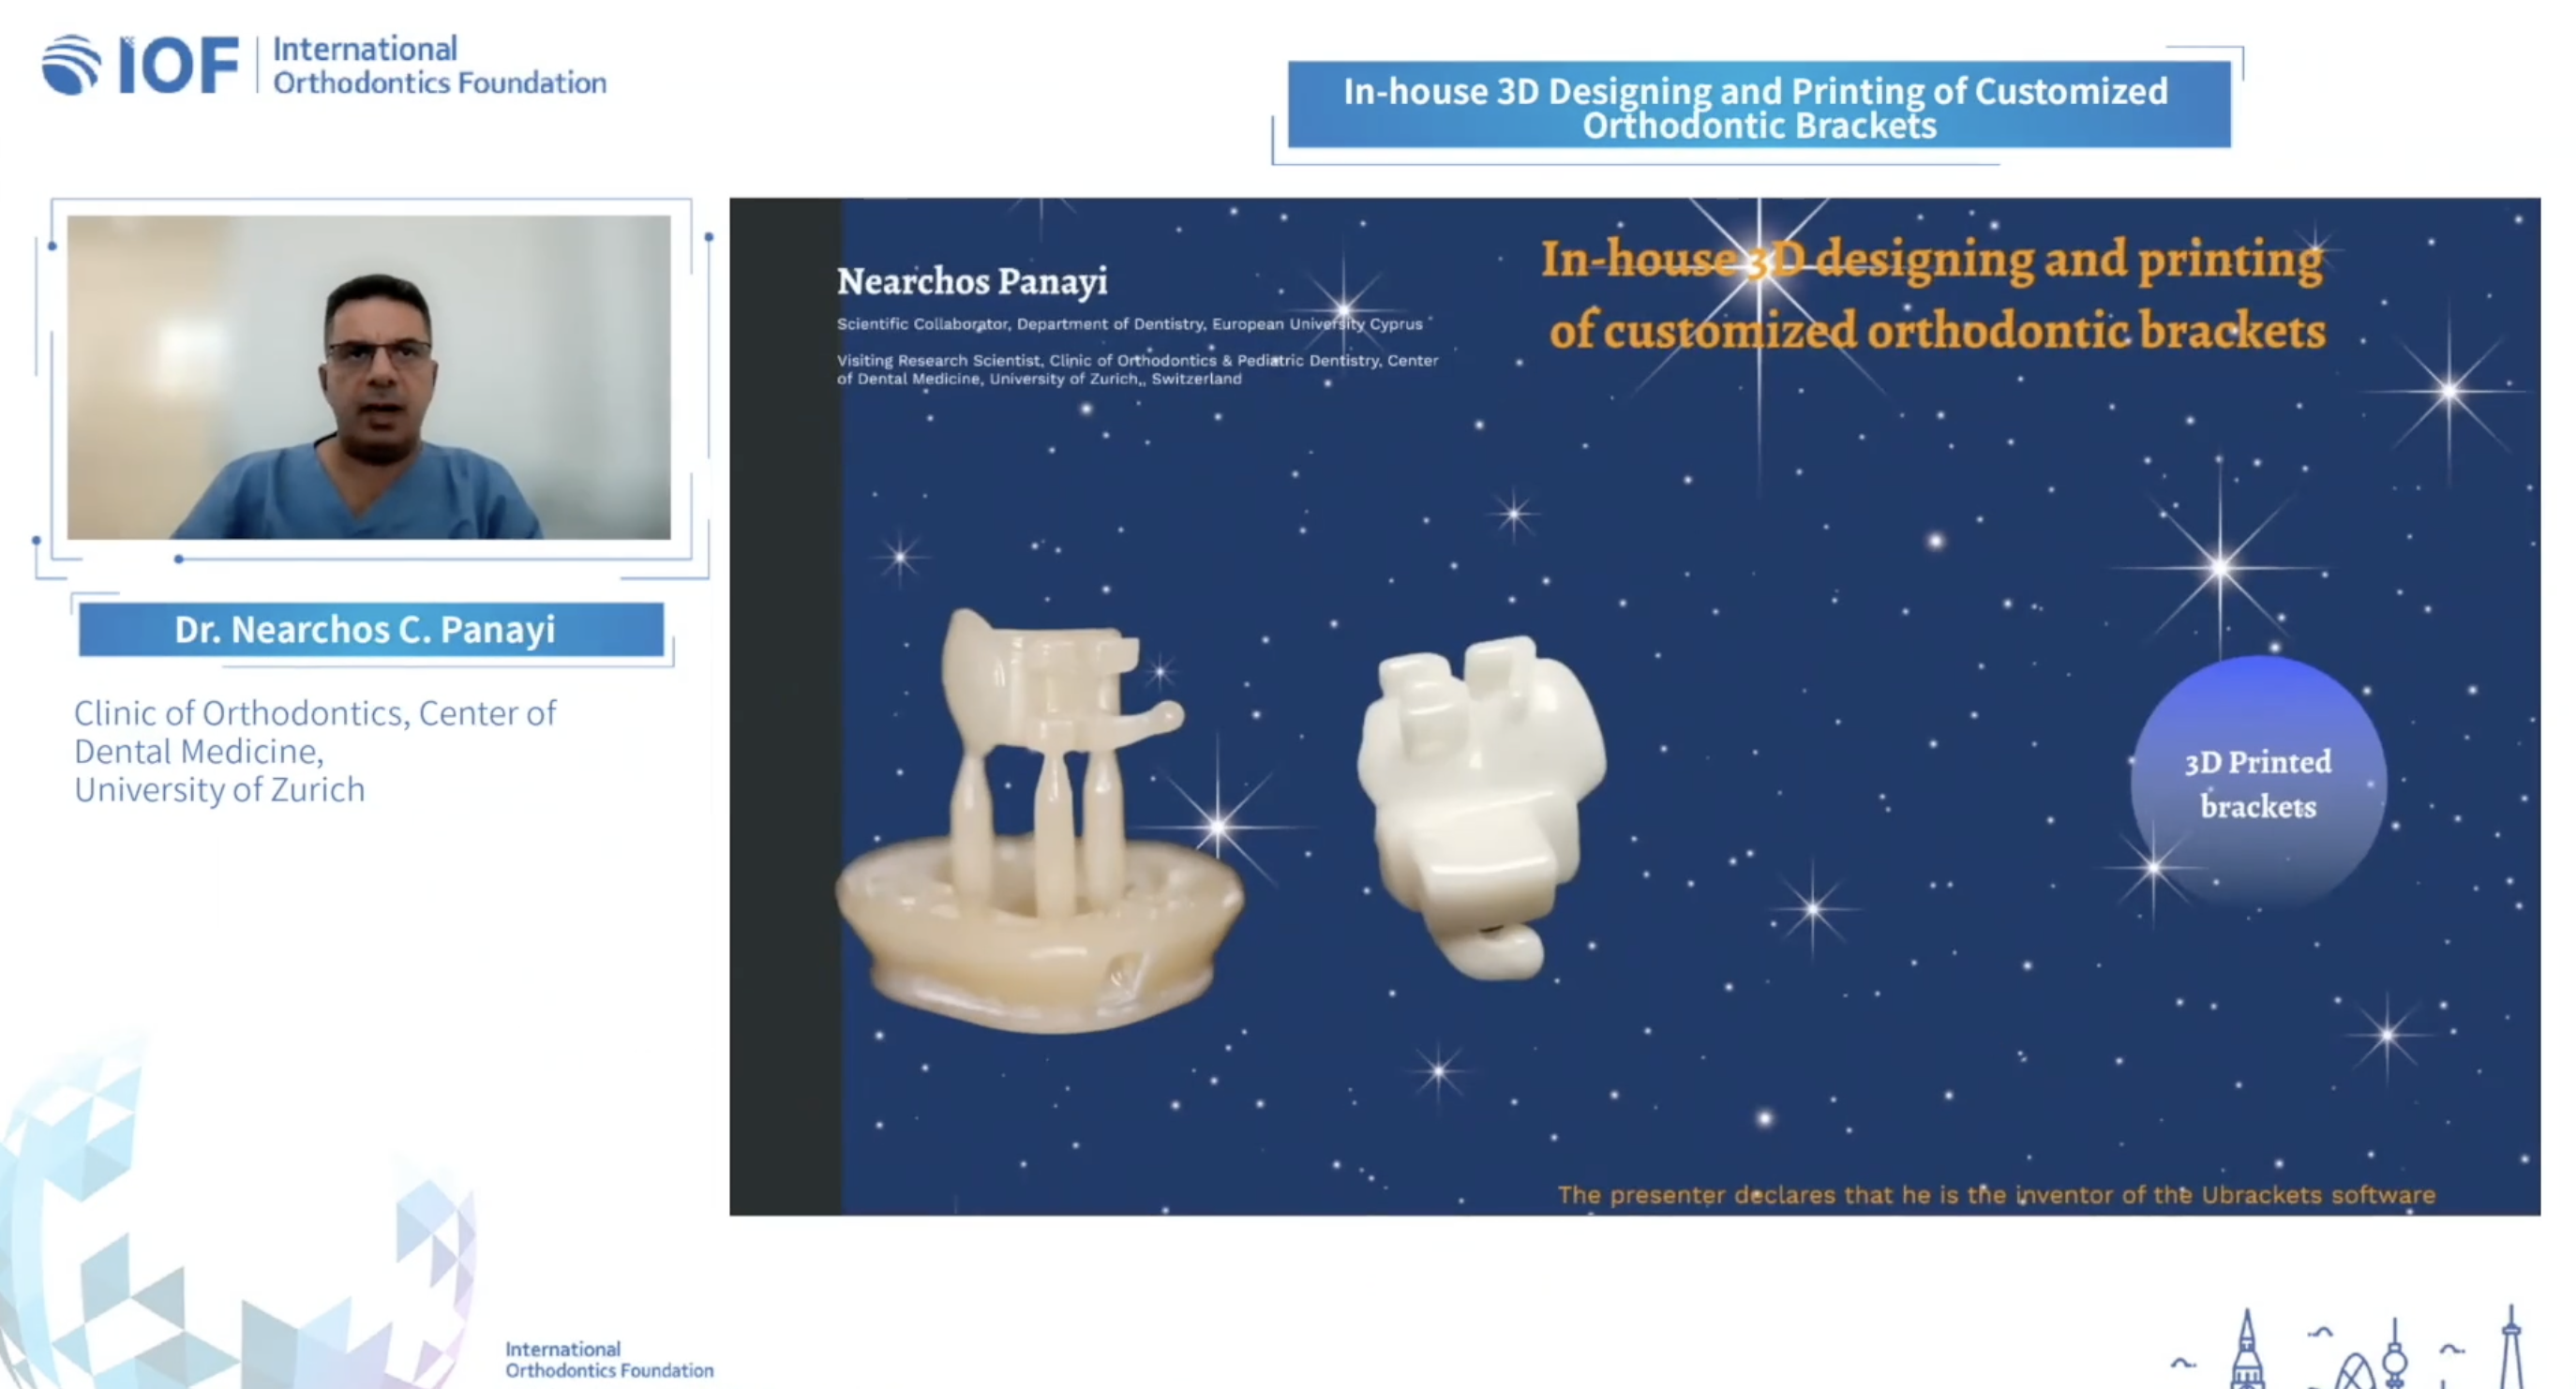Image resolution: width=2576 pixels, height=1389 pixels.
Task: Click the Nearchos Panayi name on slide
Action: point(972,282)
